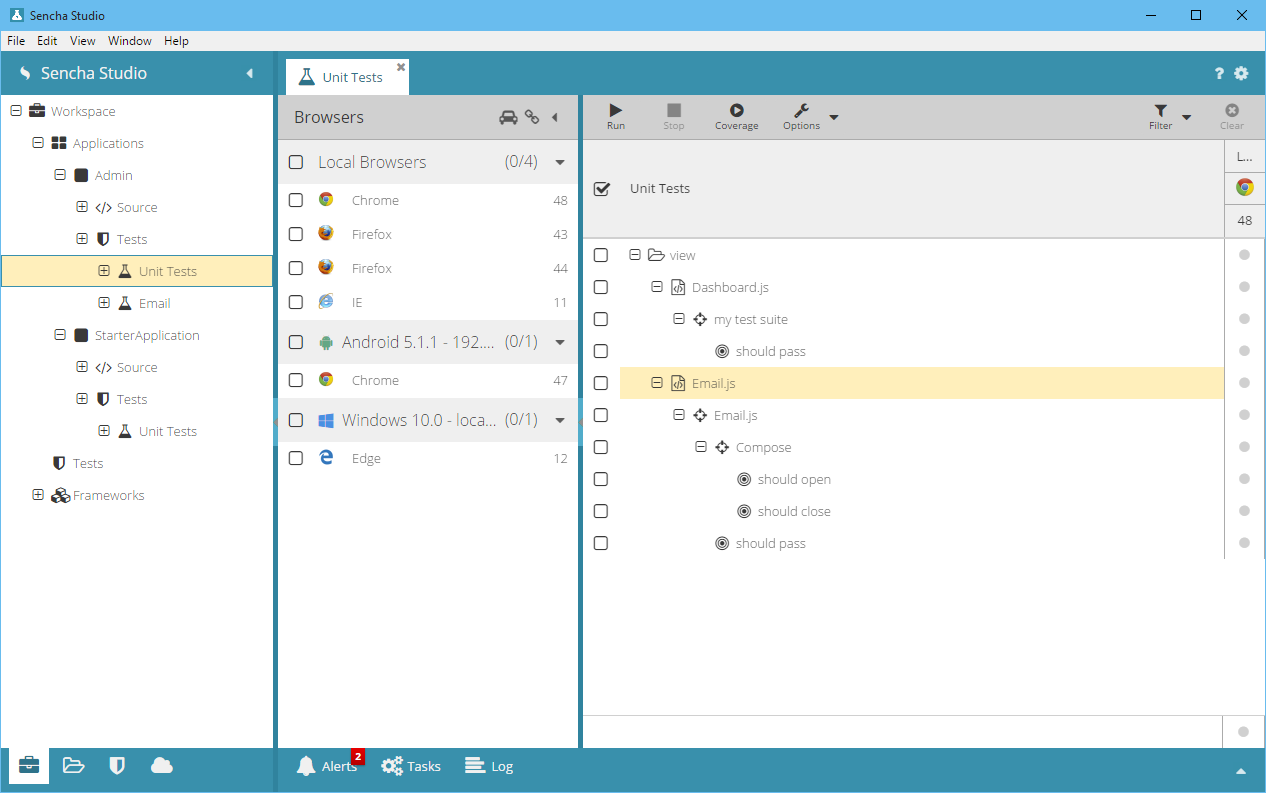Select the should close test
This screenshot has height=793, width=1266.
coord(794,511)
